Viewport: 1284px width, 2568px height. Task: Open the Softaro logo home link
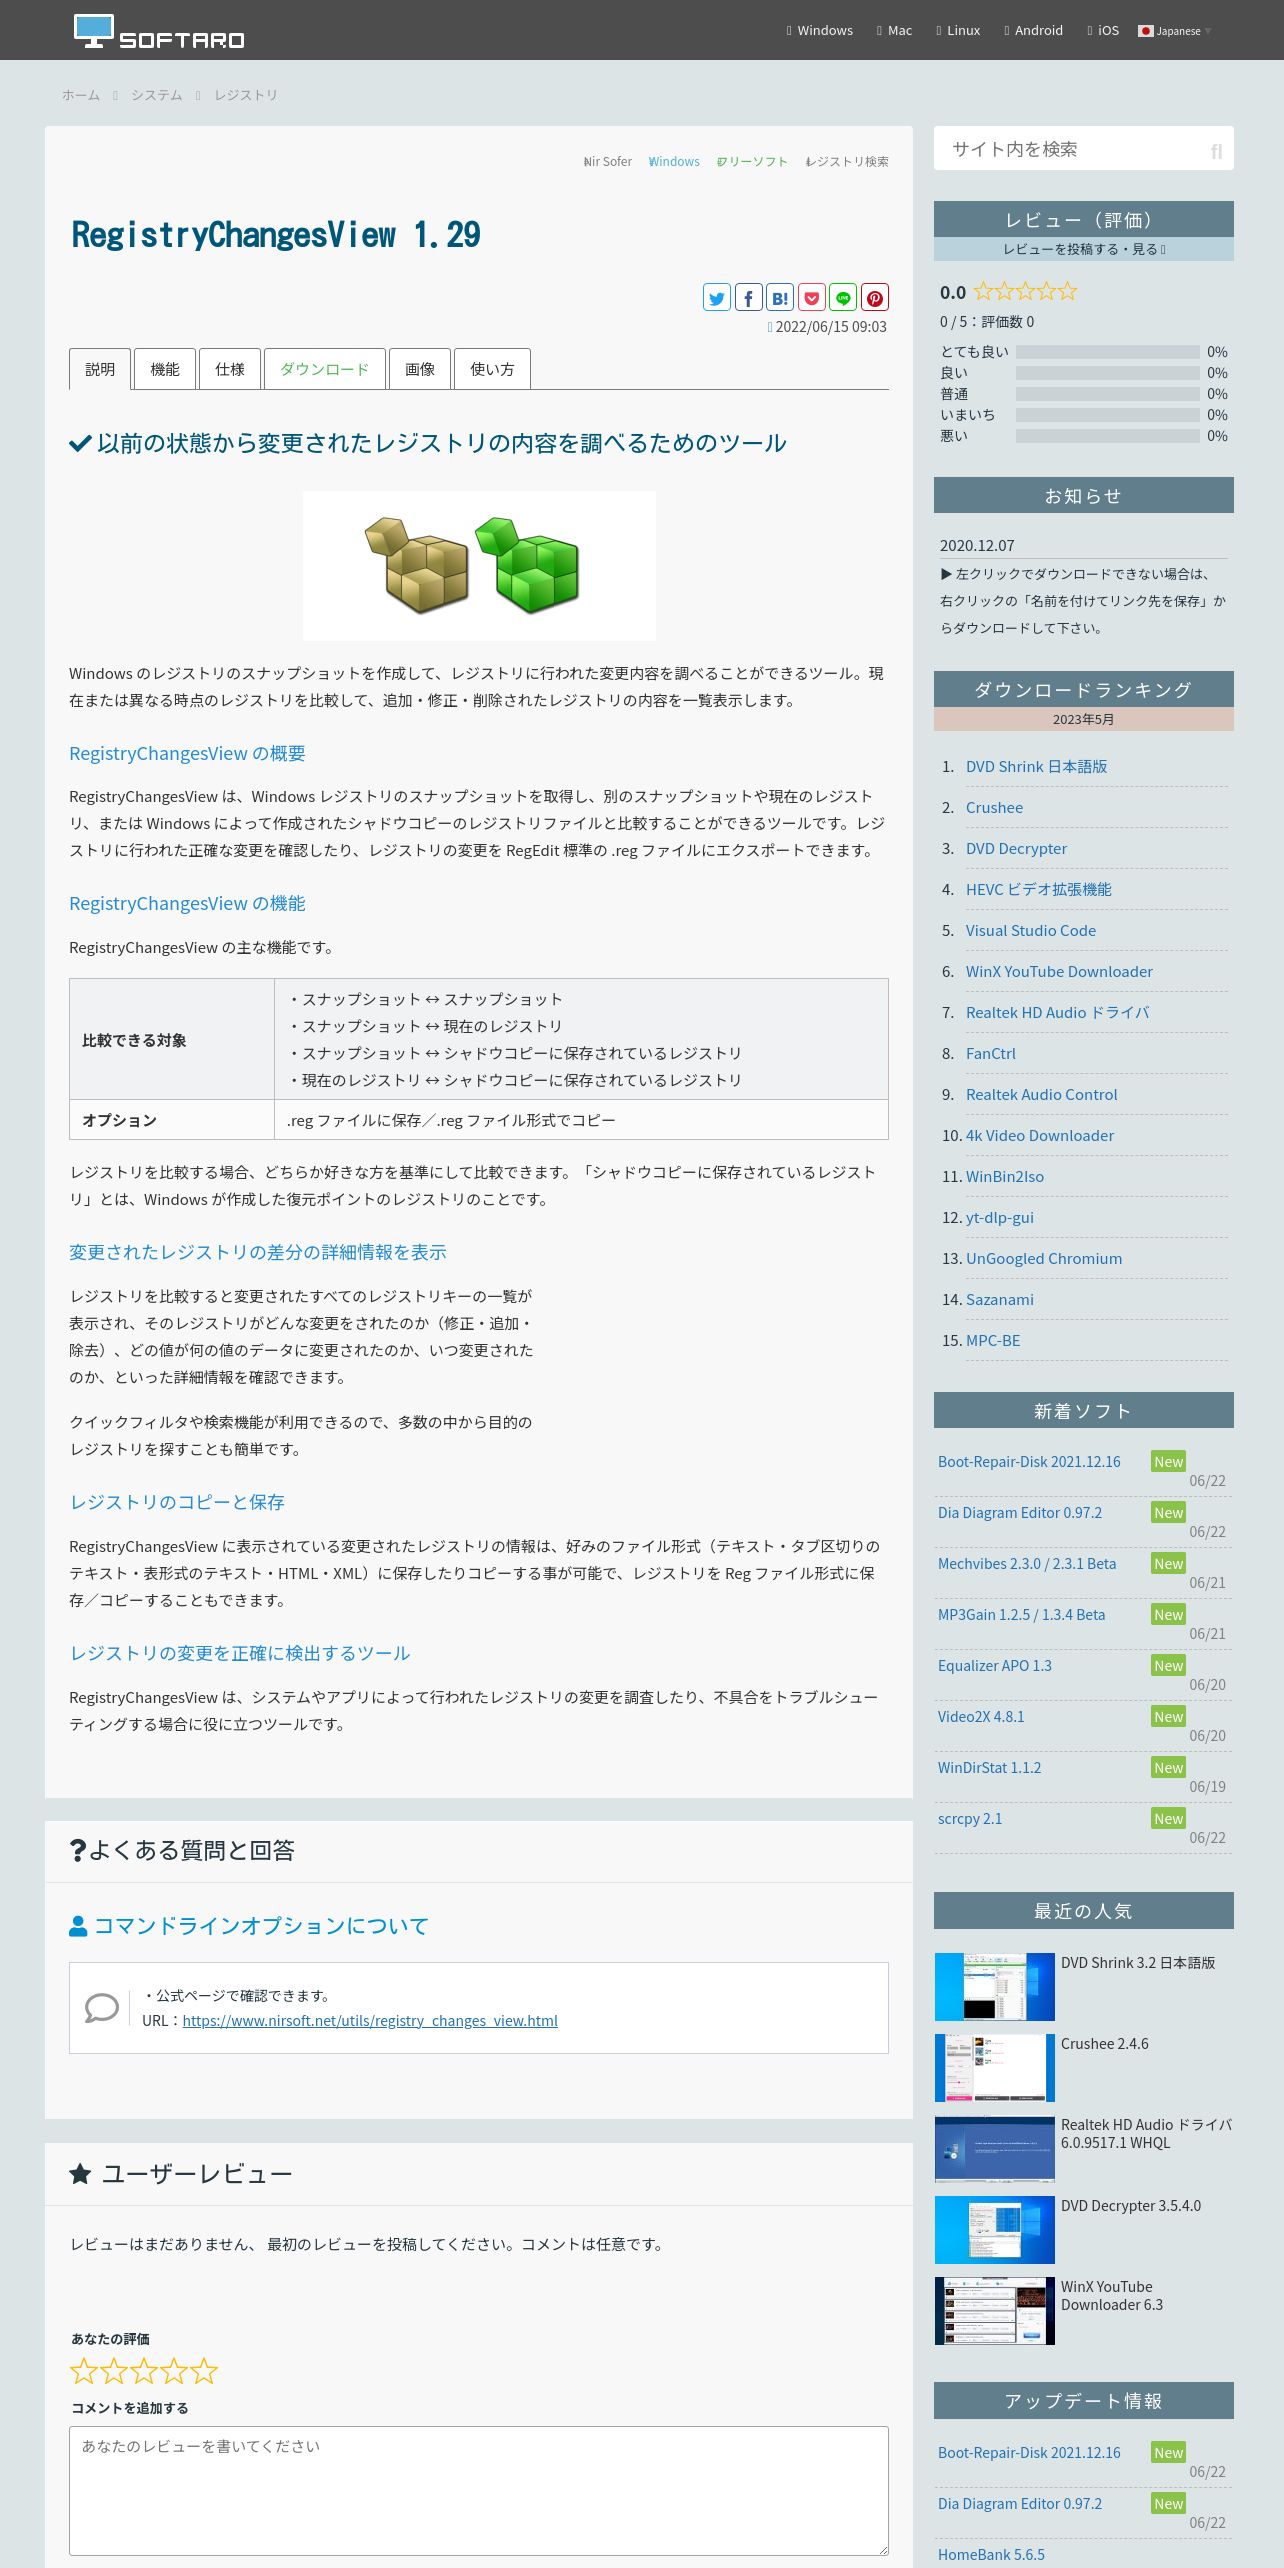point(159,31)
